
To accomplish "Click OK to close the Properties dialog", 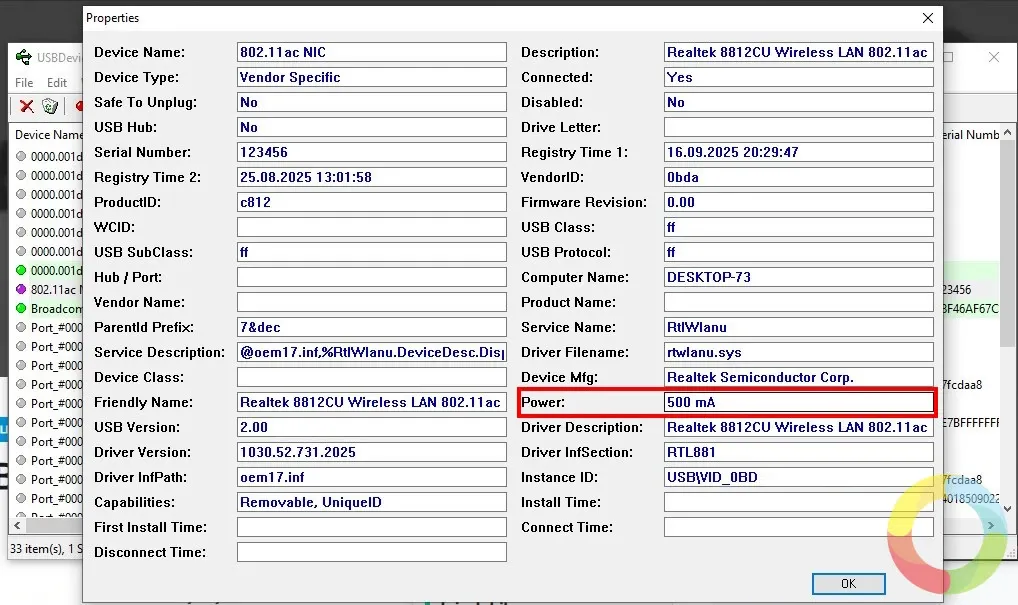I will pos(849,584).
